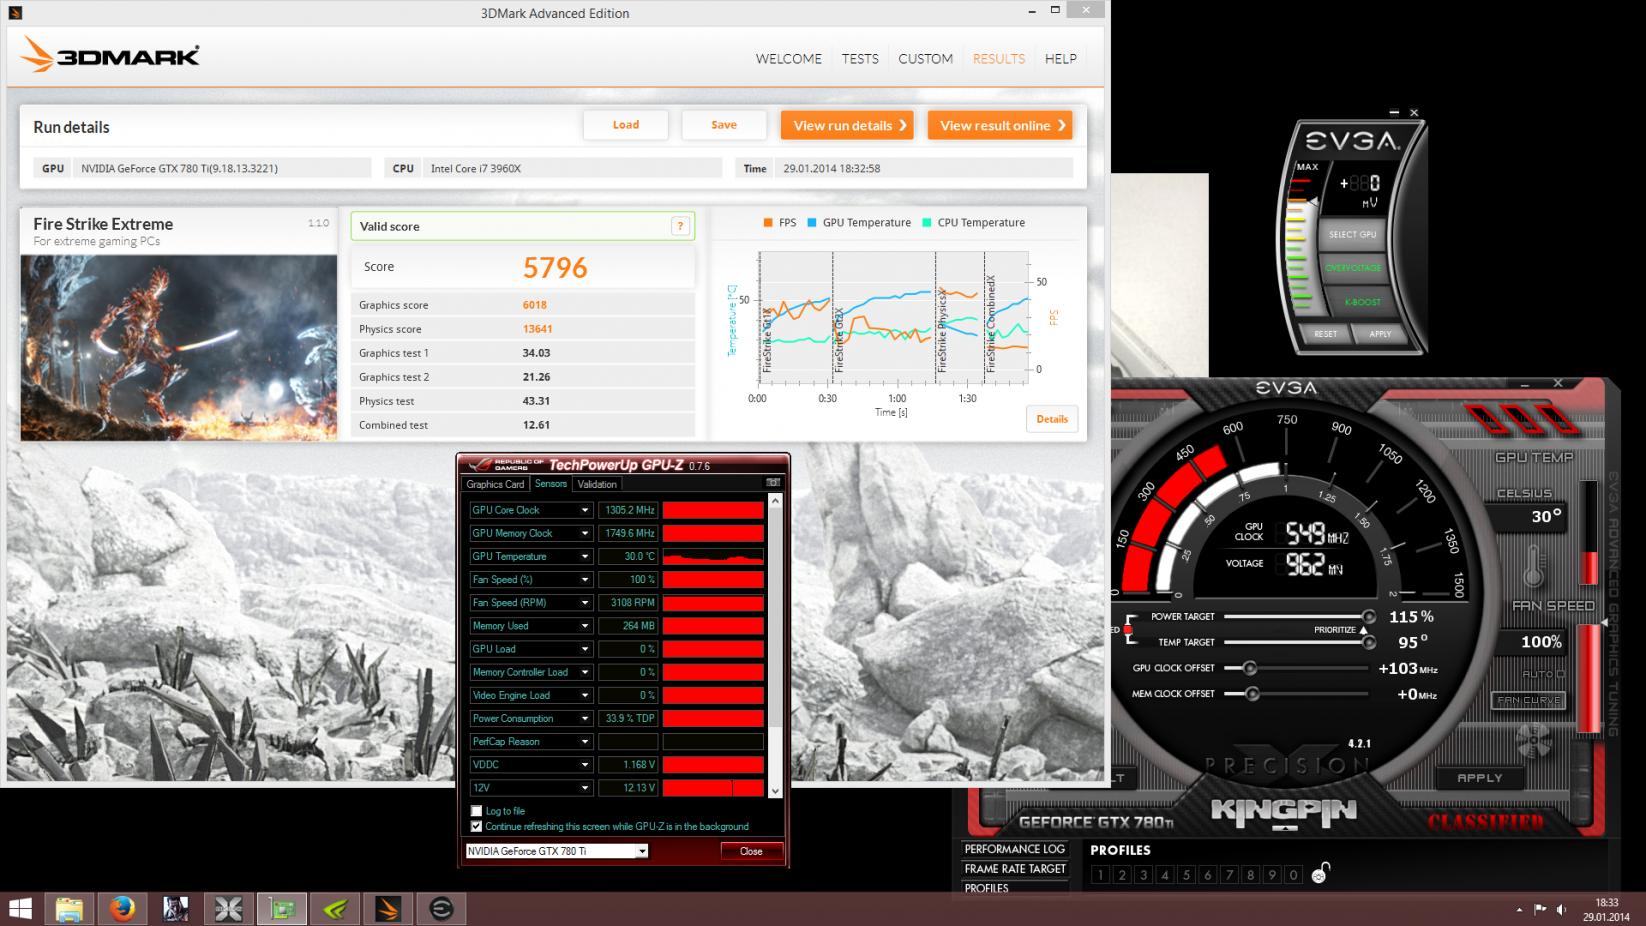Expand the Kingpin skin arrow in Precision
Viewport: 1646px width, 926px height.
coord(1284,828)
